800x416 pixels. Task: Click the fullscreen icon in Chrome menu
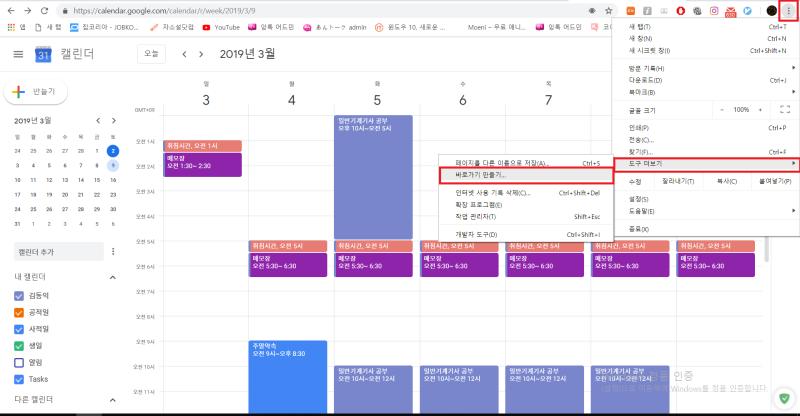click(x=785, y=110)
